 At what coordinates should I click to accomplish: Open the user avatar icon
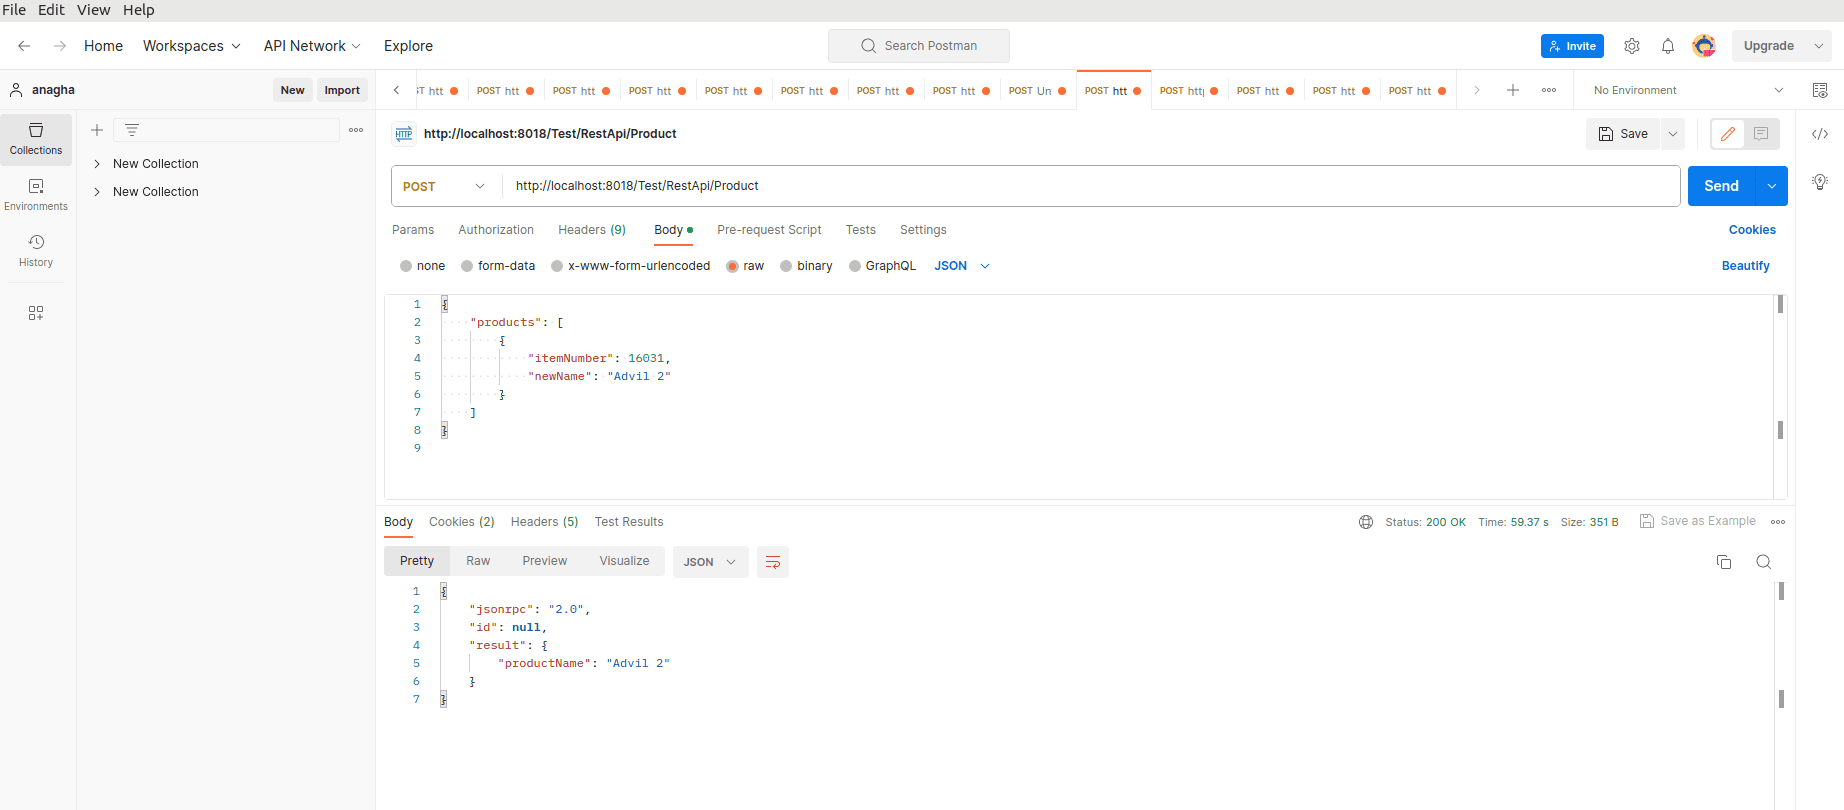click(1704, 46)
